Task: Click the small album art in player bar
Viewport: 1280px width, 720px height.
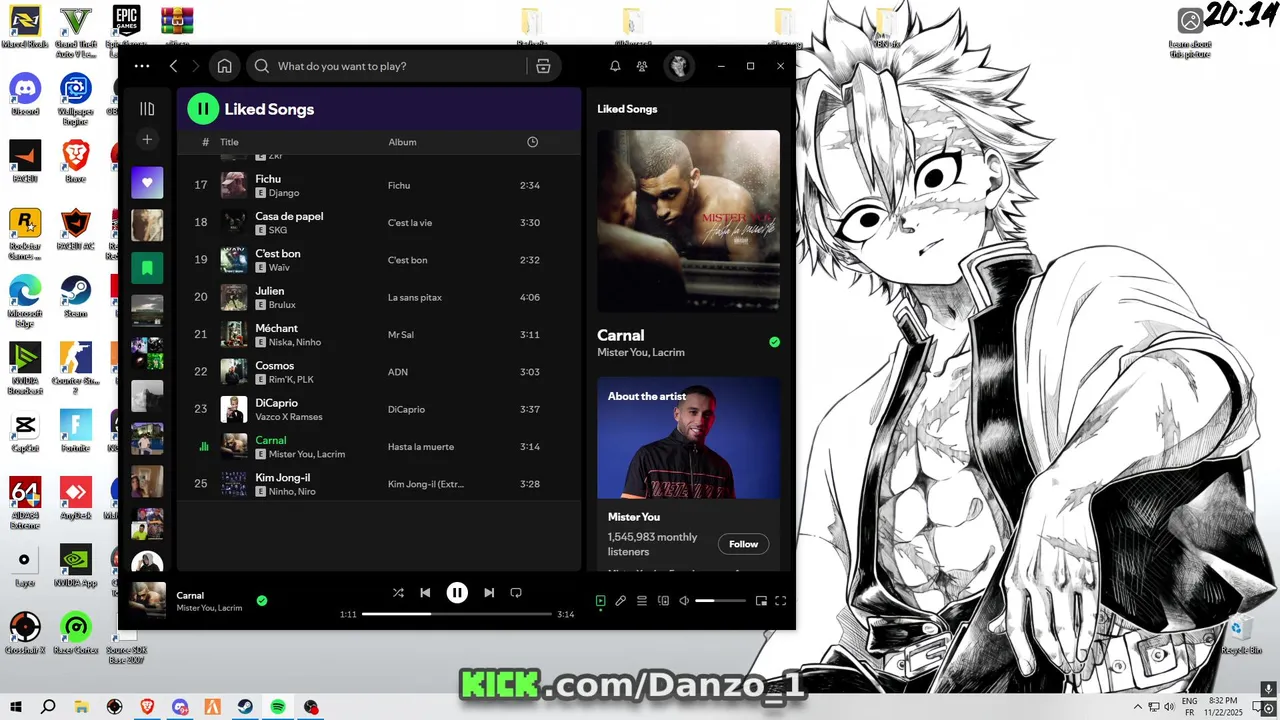Action: (148, 600)
